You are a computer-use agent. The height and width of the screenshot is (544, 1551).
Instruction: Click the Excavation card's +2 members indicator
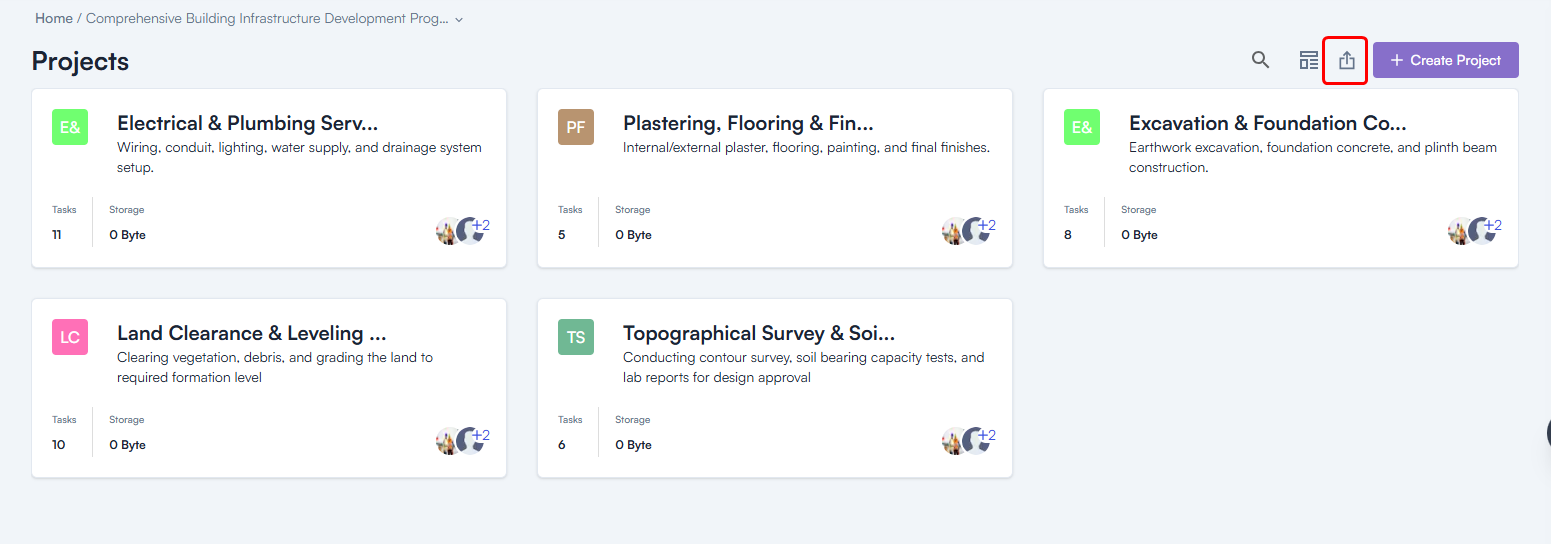[1492, 226]
